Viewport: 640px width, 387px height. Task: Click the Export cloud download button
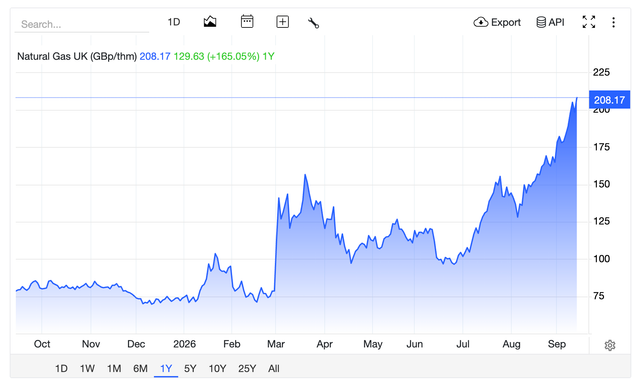coord(497,22)
